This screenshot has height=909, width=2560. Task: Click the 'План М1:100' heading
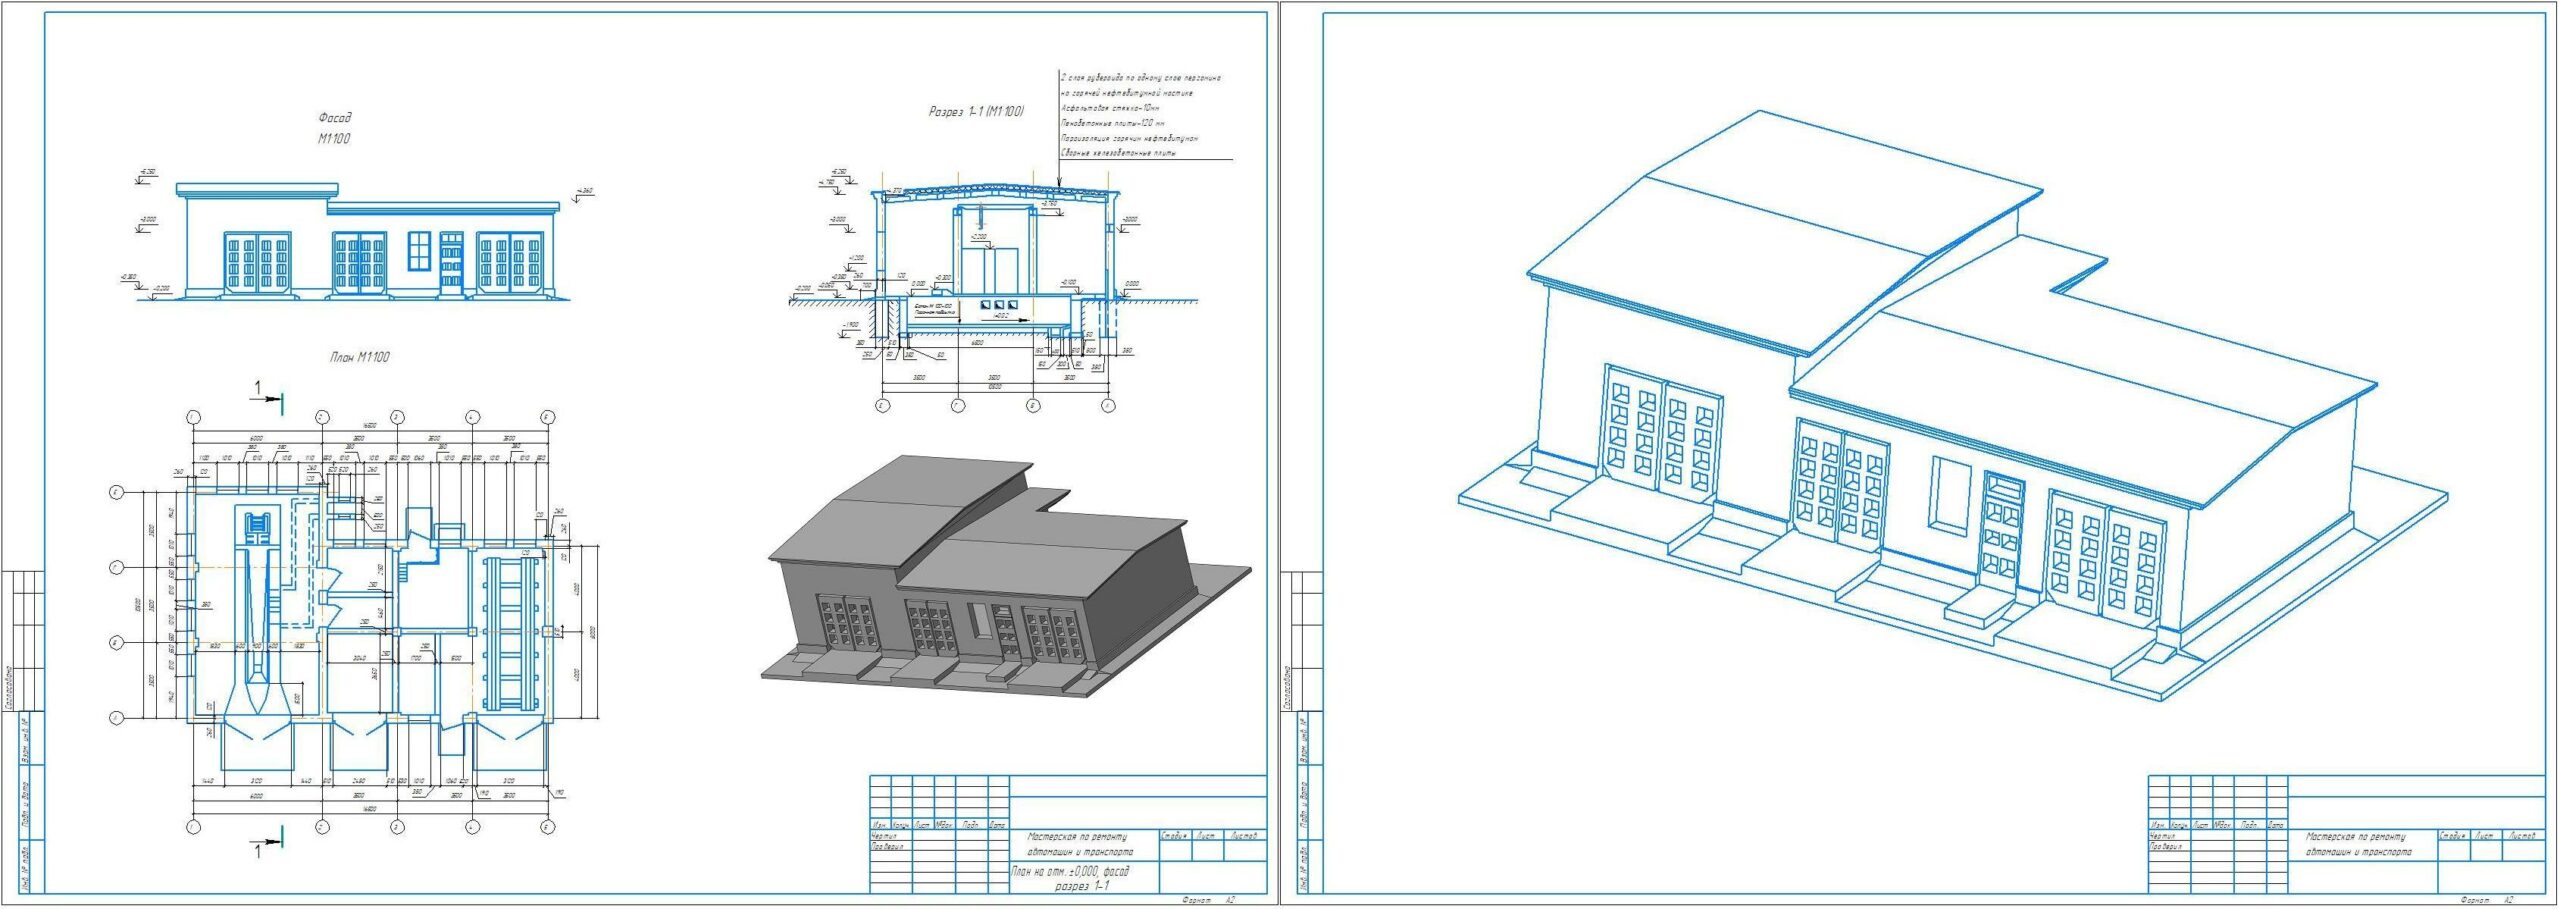point(360,357)
